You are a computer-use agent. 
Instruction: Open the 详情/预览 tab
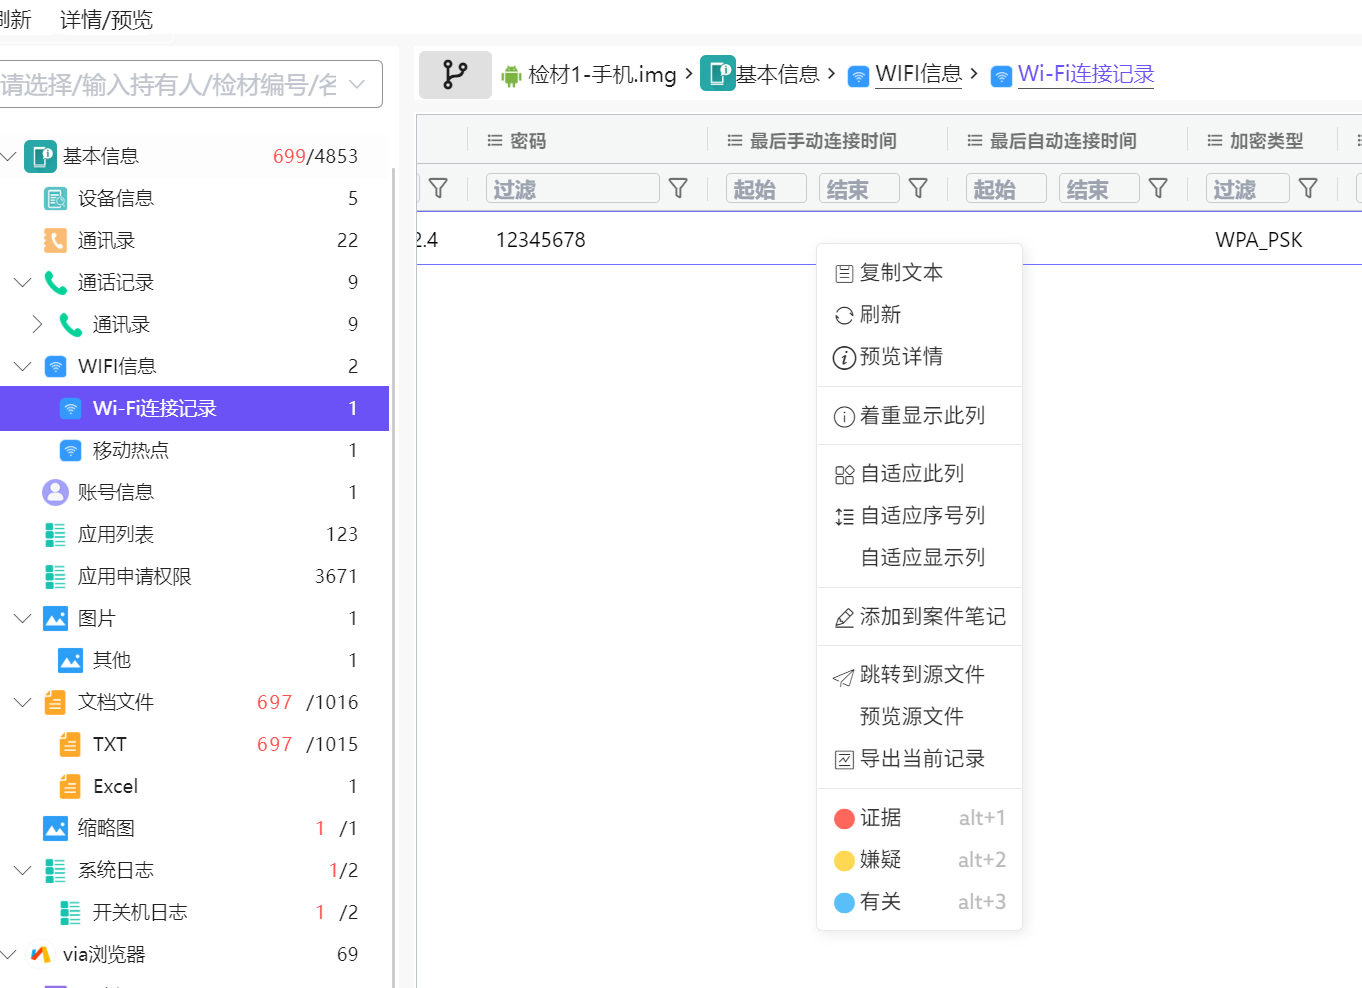(x=106, y=20)
